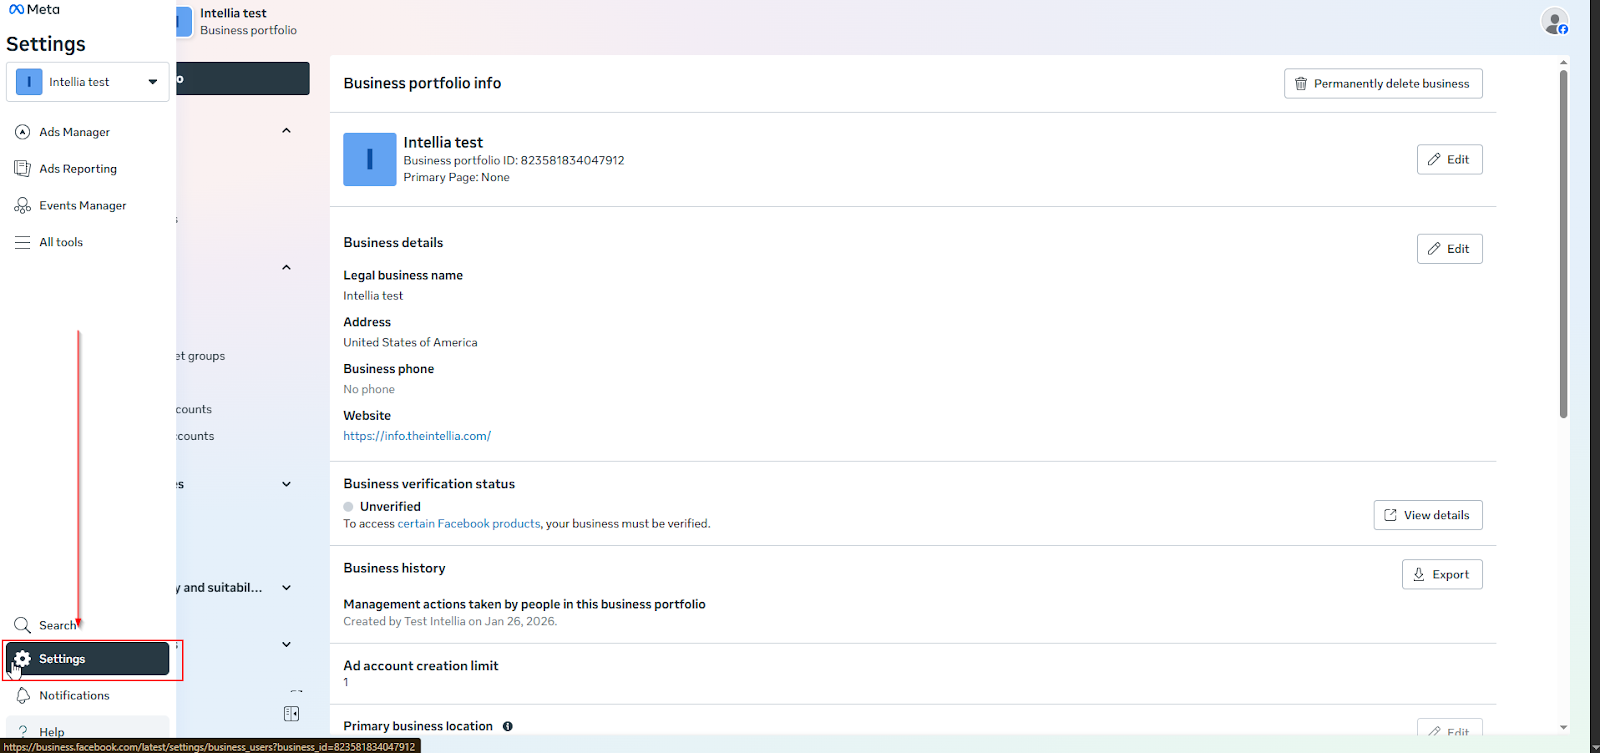
Task: Select the Intellia test value under Legal business name
Action: coord(373,296)
